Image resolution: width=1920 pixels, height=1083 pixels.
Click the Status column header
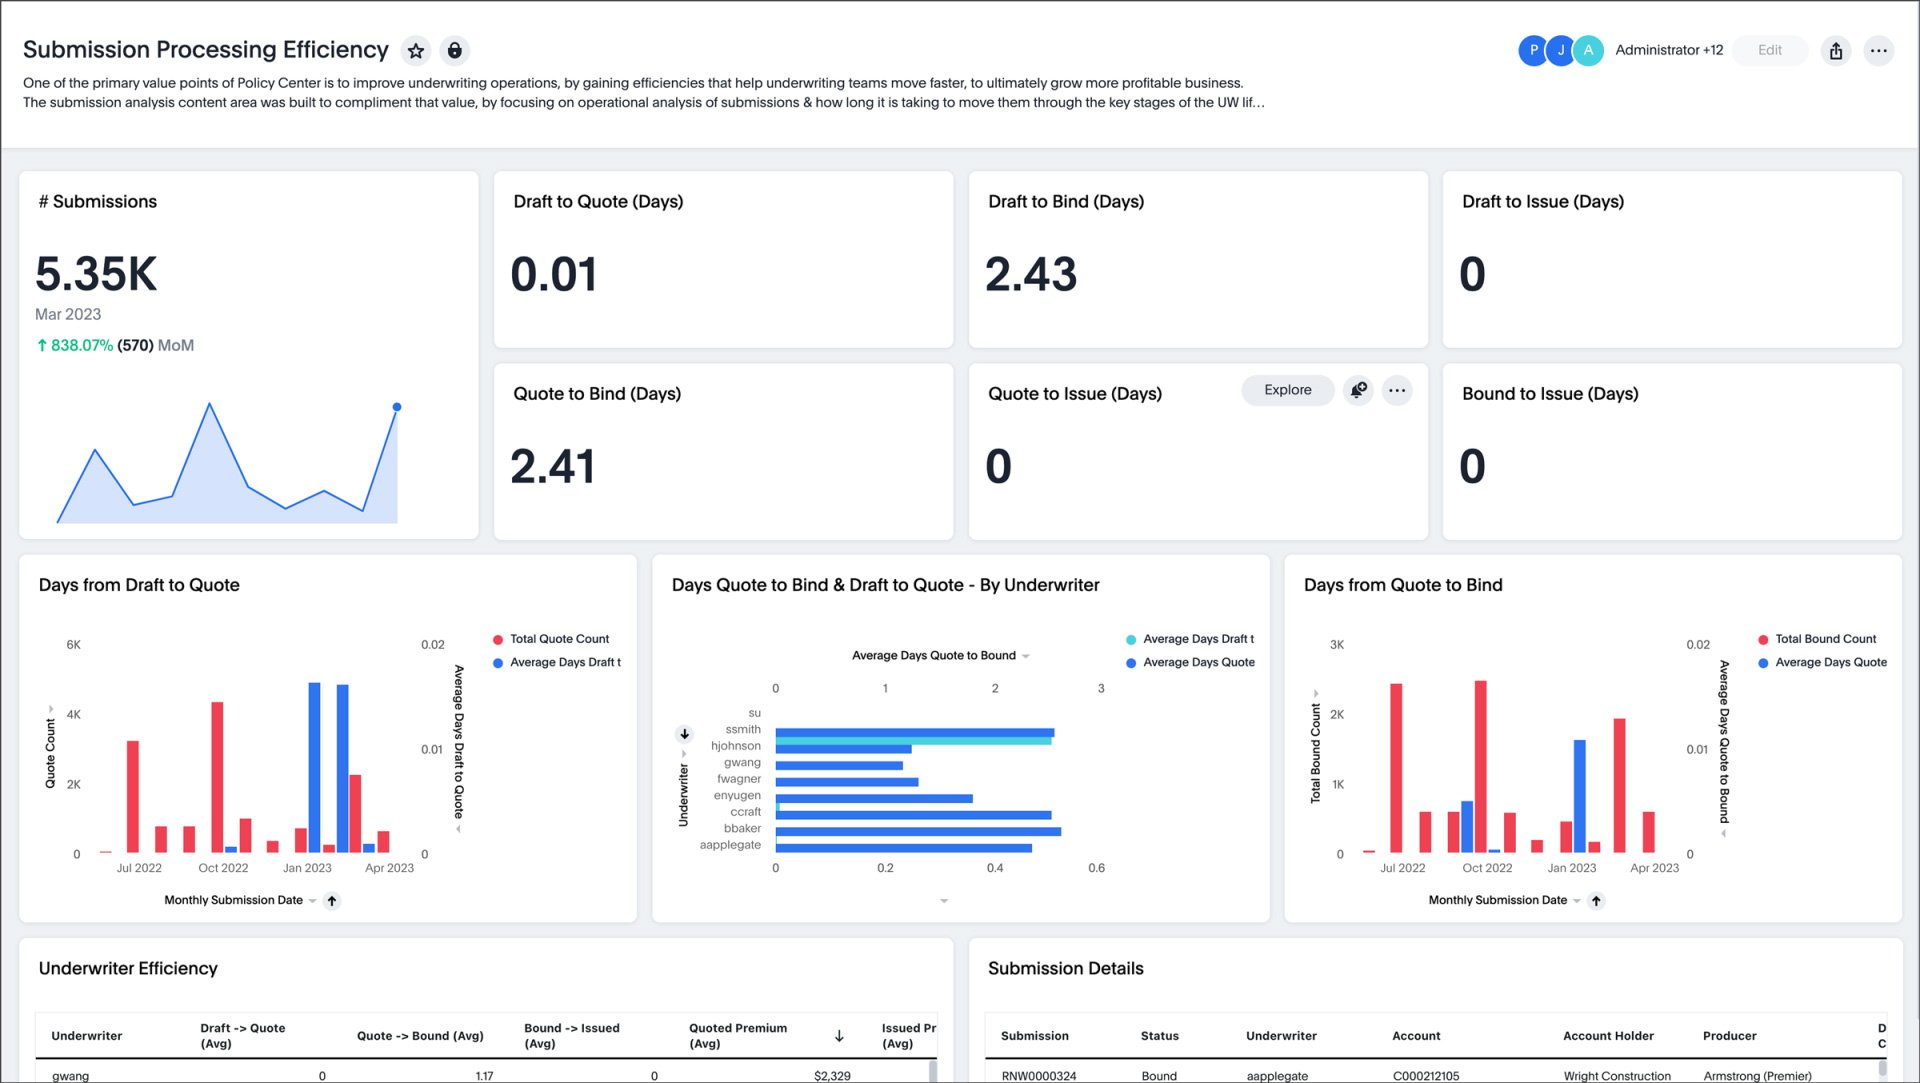click(x=1160, y=1036)
